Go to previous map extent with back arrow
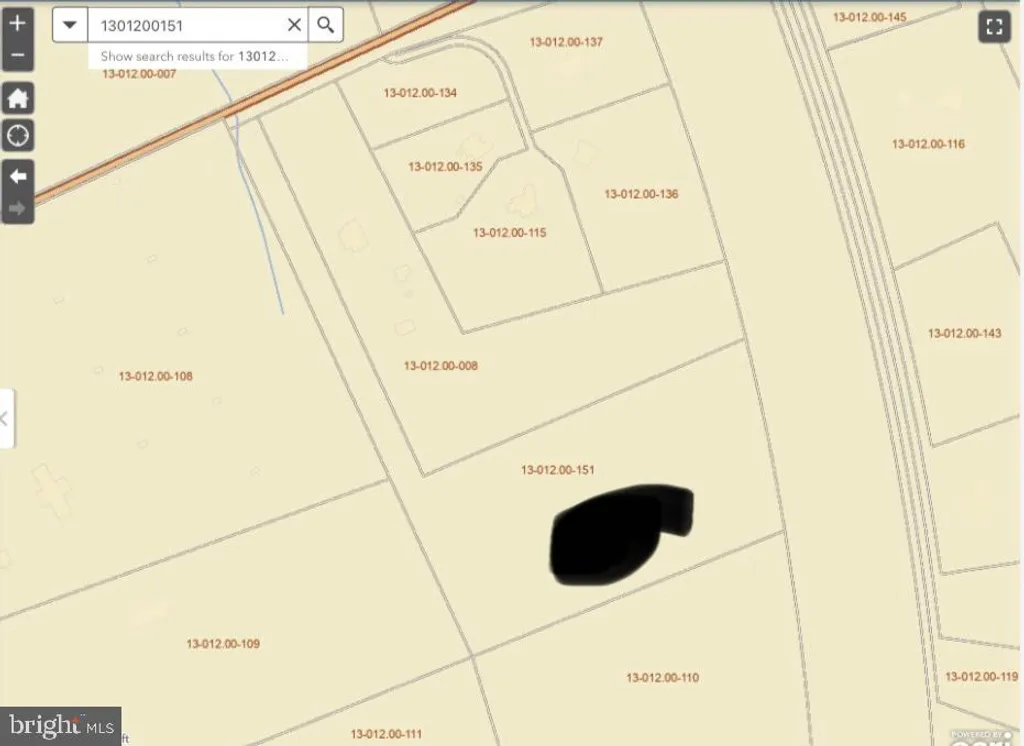This screenshot has height=746, width=1024. pyautogui.click(x=18, y=176)
